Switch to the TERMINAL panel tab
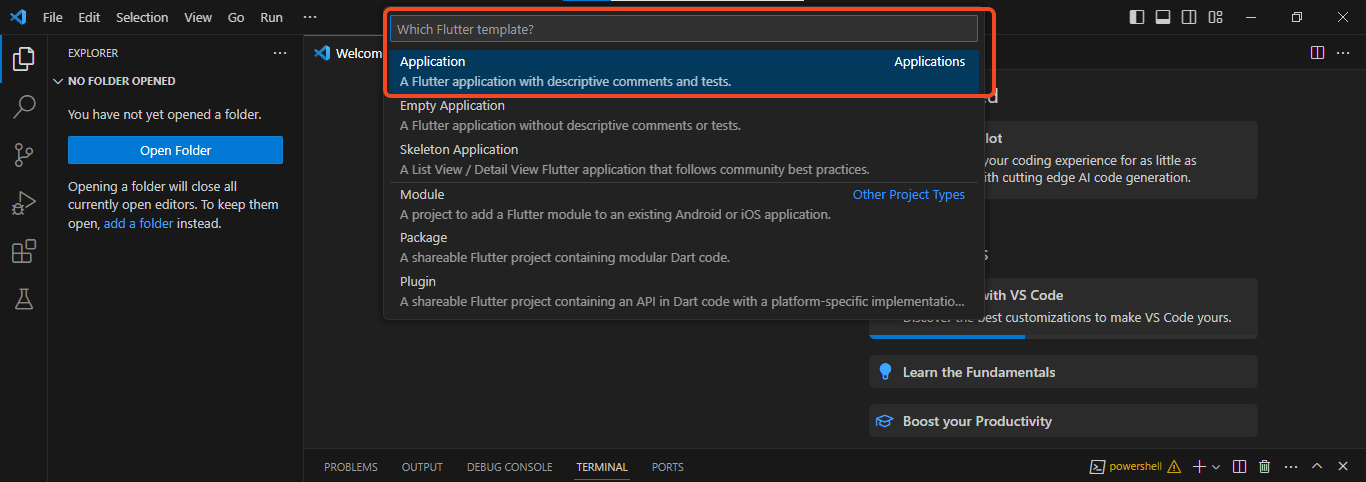 pos(602,467)
